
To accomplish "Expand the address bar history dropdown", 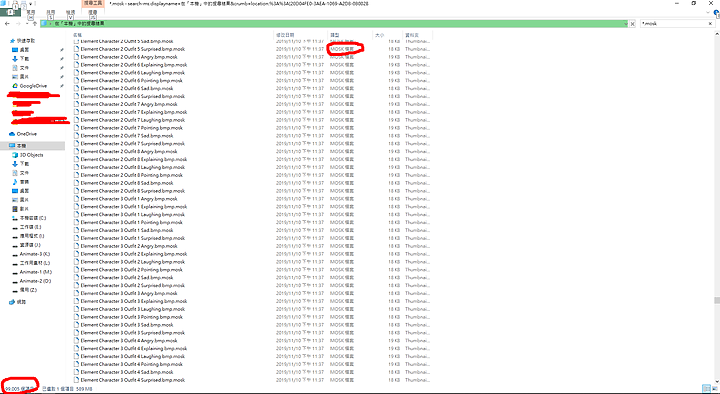I will pyautogui.click(x=625, y=23).
